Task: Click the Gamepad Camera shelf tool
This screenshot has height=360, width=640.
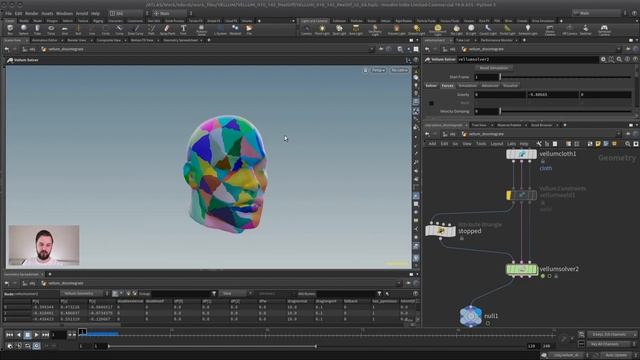Action: tap(604, 30)
